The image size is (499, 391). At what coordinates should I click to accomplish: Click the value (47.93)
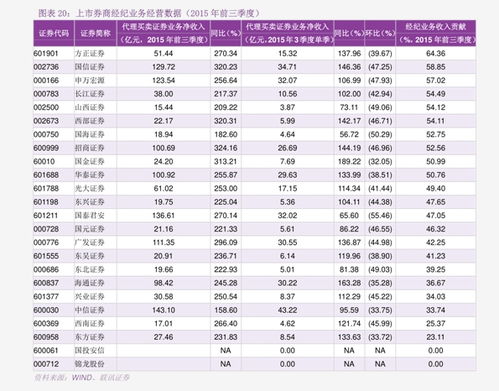380,80
